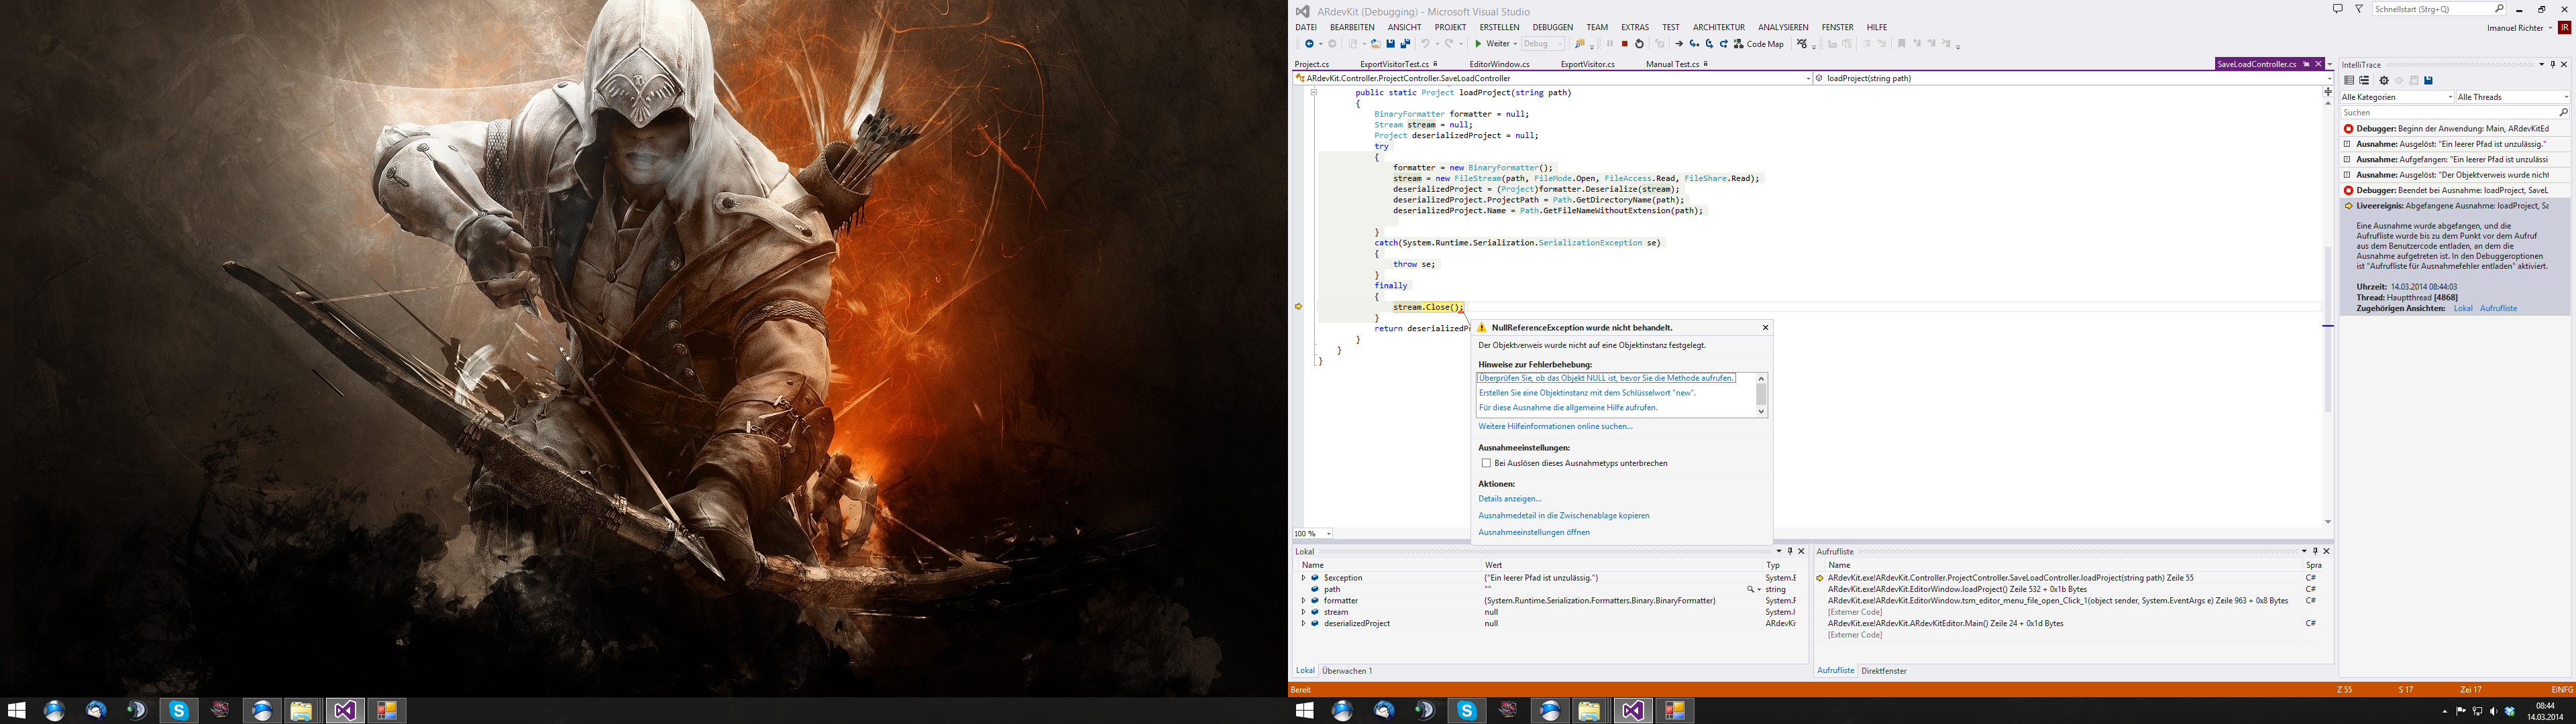Image resolution: width=2576 pixels, height=724 pixels.
Task: Click the Step Over icon
Action: (1709, 44)
